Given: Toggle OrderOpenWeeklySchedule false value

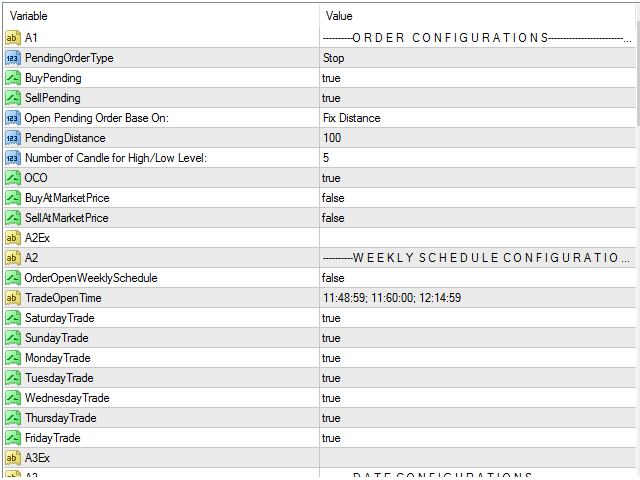Looking at the screenshot, I should (x=478, y=278).
